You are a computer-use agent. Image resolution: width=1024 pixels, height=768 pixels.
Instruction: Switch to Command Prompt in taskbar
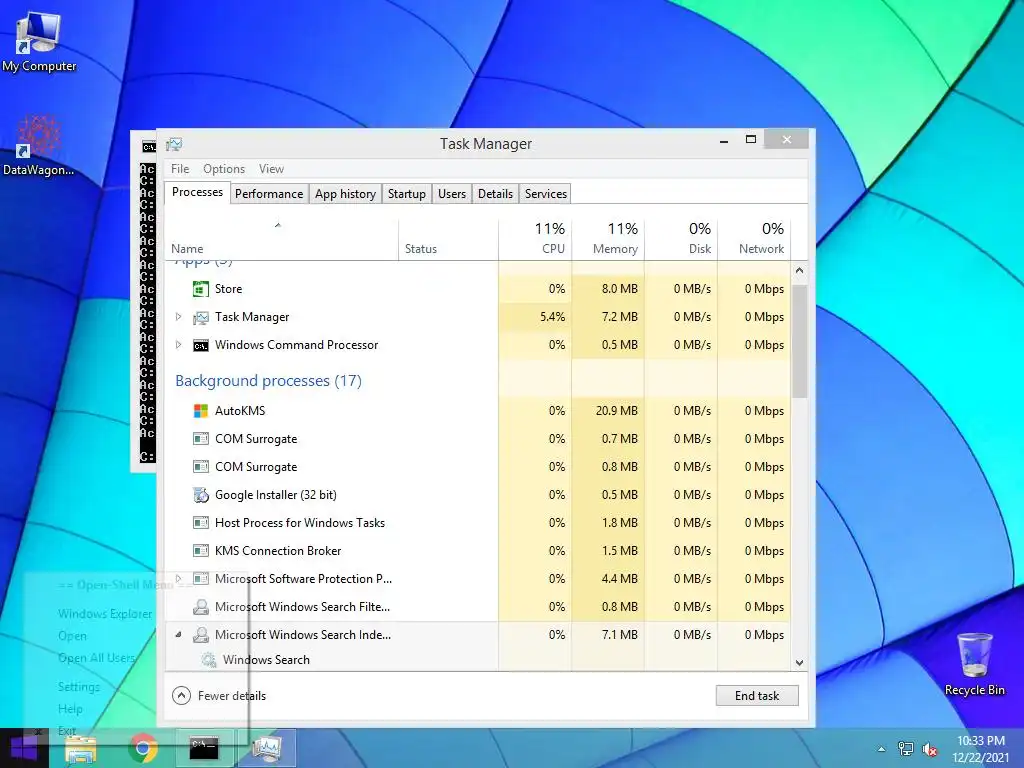(204, 748)
